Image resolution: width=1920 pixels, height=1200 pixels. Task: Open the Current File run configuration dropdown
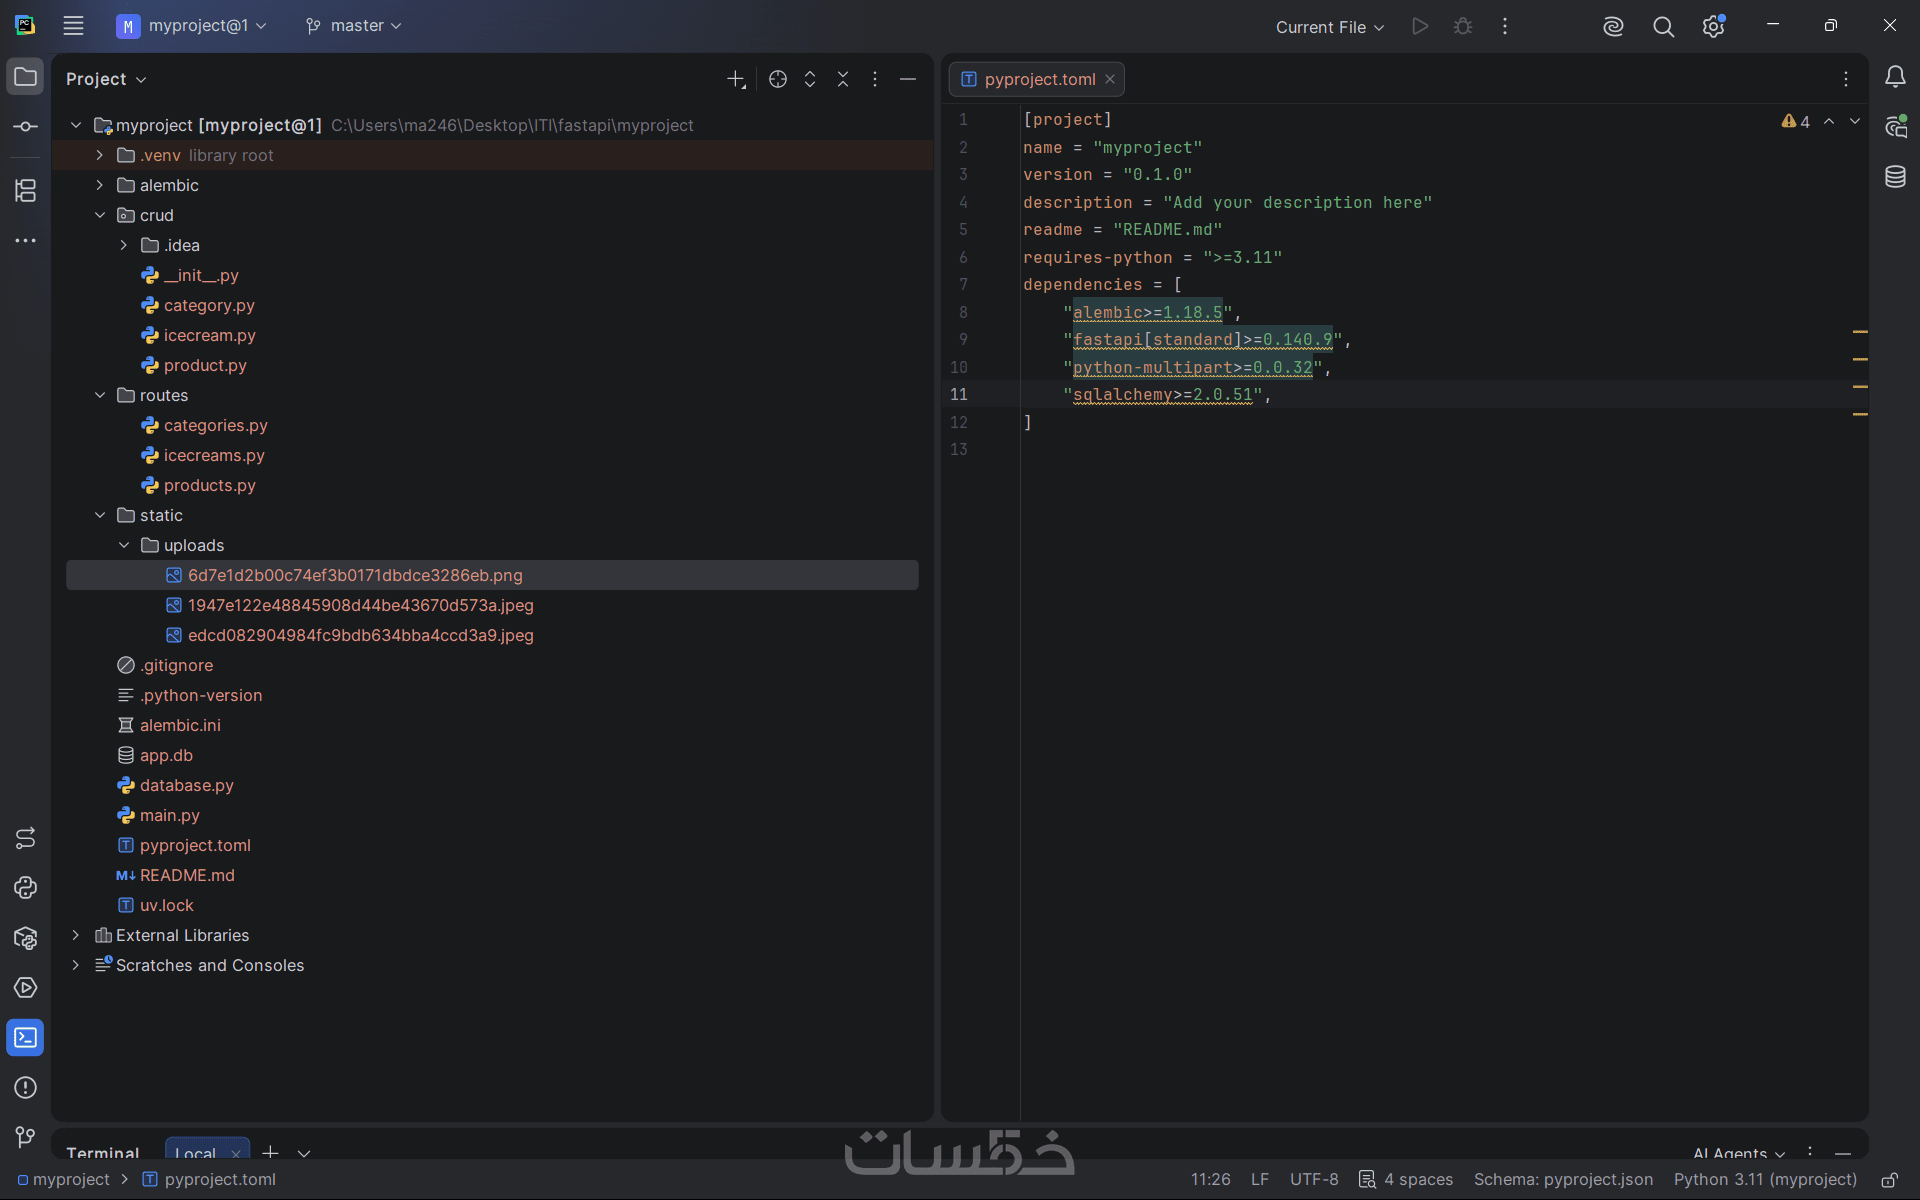coord(1330,27)
